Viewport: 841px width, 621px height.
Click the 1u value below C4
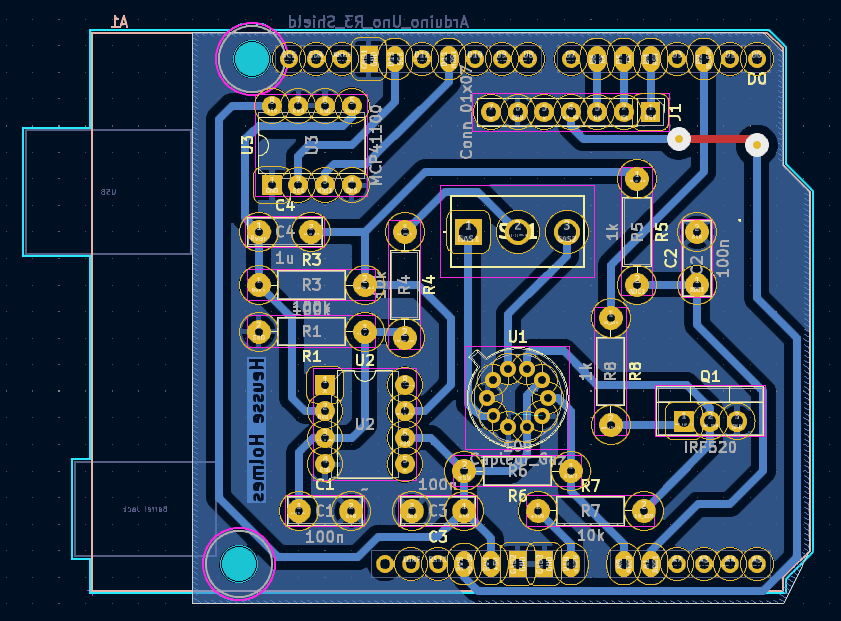[284, 258]
